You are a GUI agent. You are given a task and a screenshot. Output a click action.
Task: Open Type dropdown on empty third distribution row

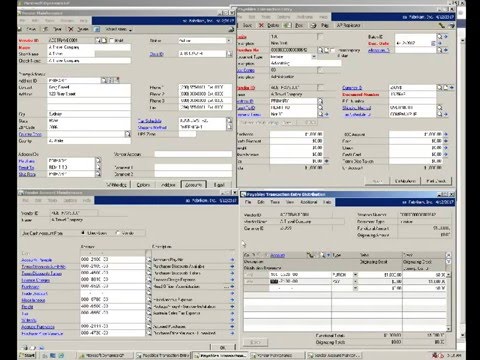point(355,288)
